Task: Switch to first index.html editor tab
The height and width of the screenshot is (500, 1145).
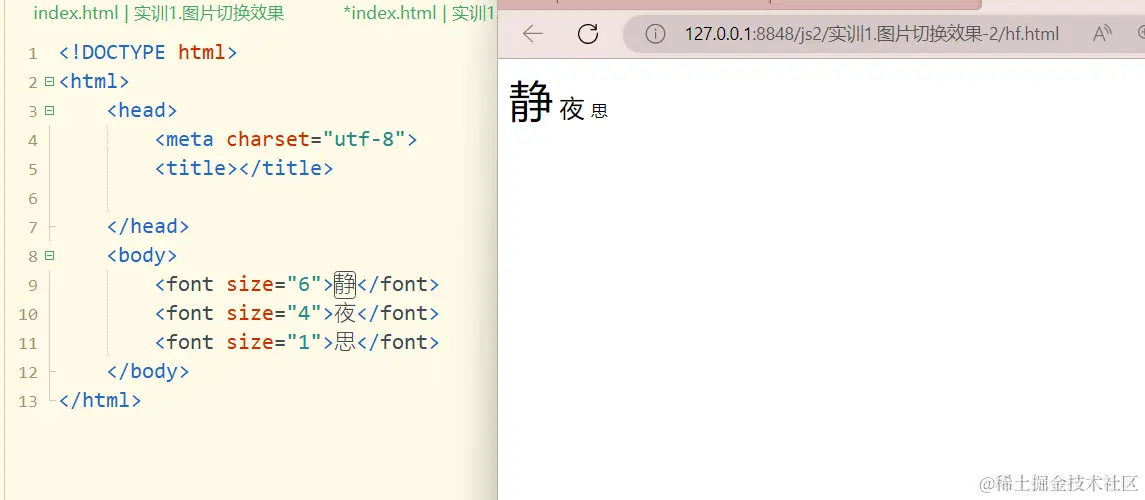Action: pos(158,13)
